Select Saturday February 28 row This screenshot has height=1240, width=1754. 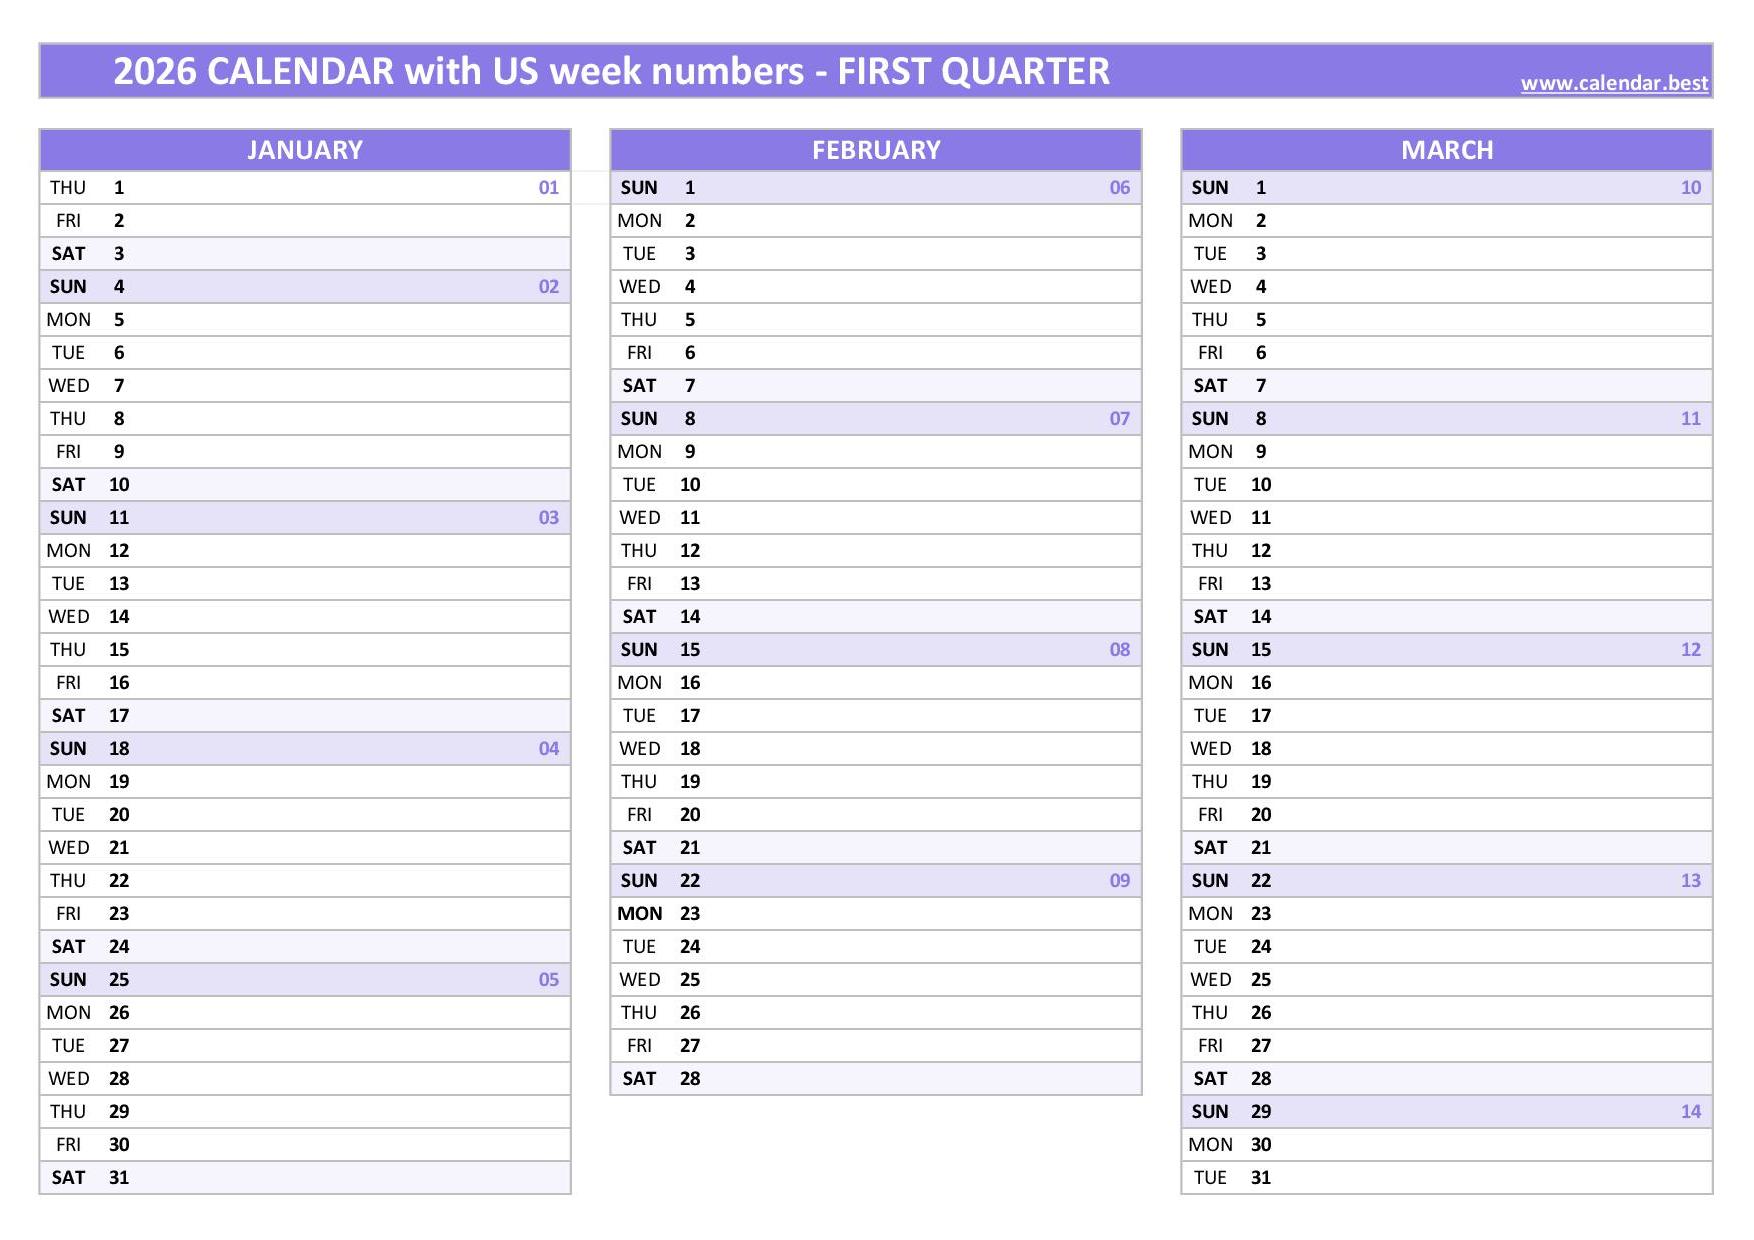[876, 1079]
